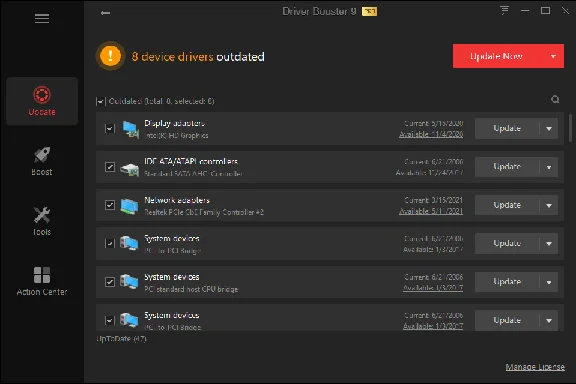Select the Standard SATA AHCI Controller text
The image size is (576, 384).
pyautogui.click(x=193, y=173)
